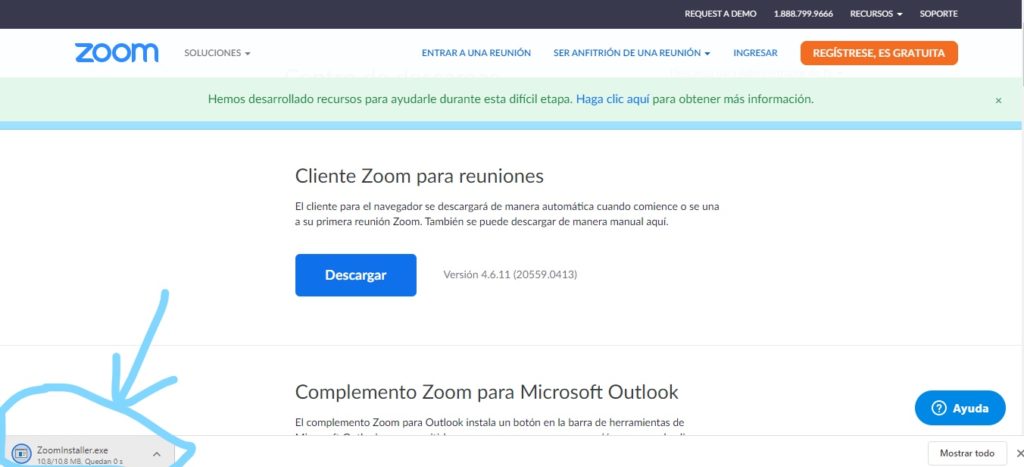
Task: Click the Cliente Zoom para reuniones heading
Action: coord(419,176)
